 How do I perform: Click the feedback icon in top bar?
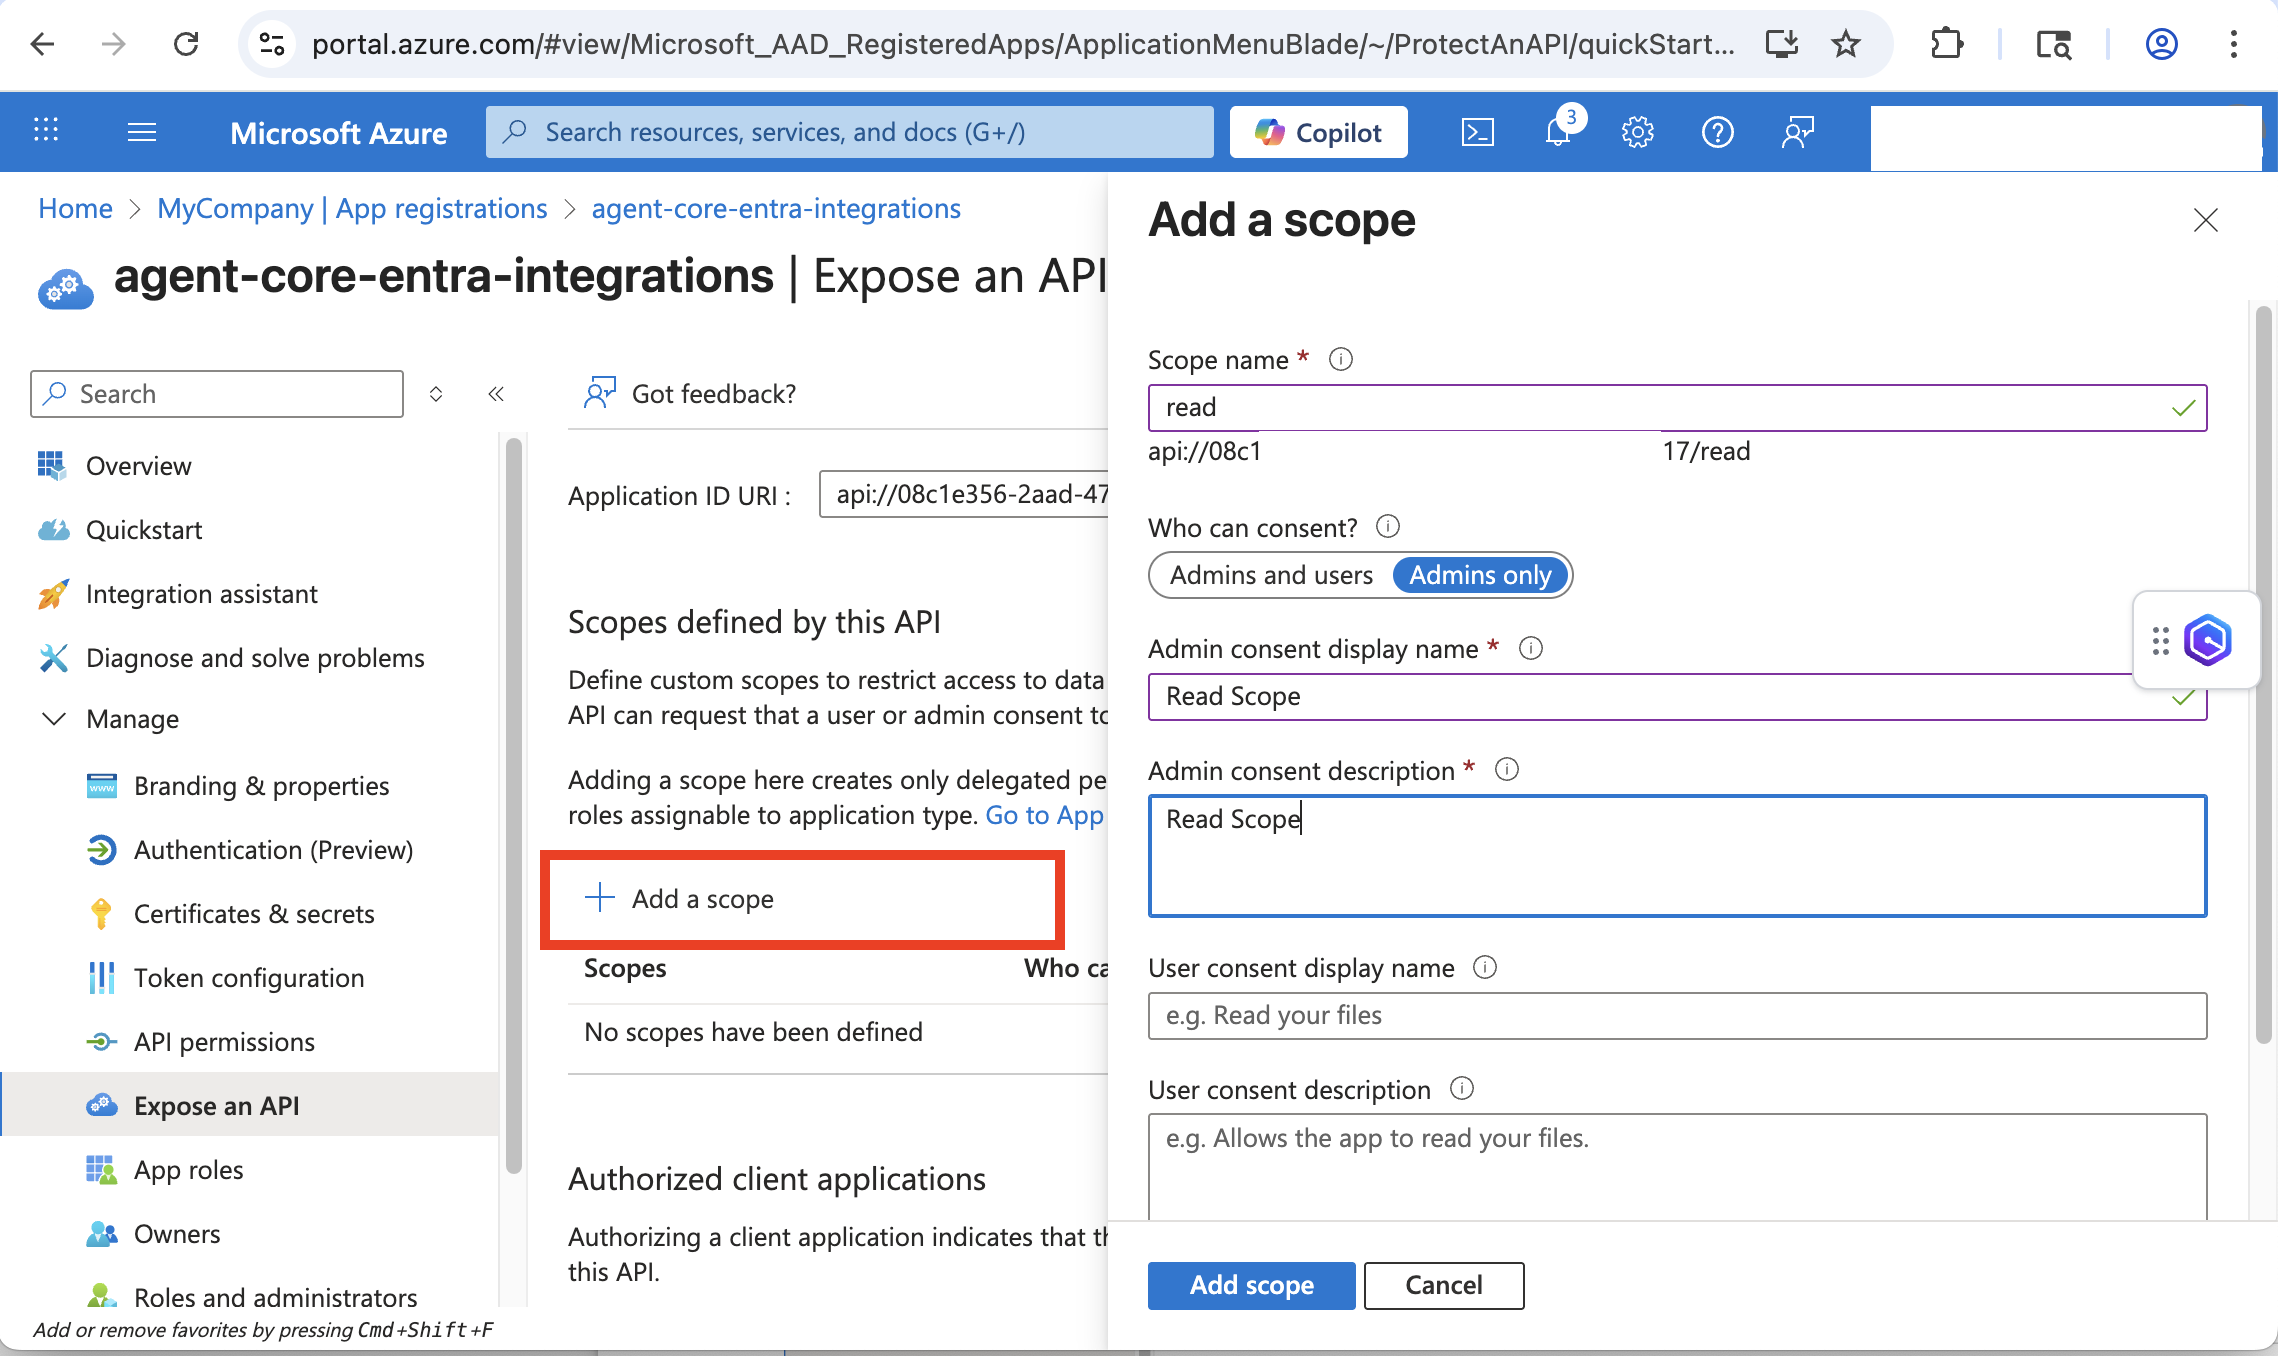[x=1797, y=132]
